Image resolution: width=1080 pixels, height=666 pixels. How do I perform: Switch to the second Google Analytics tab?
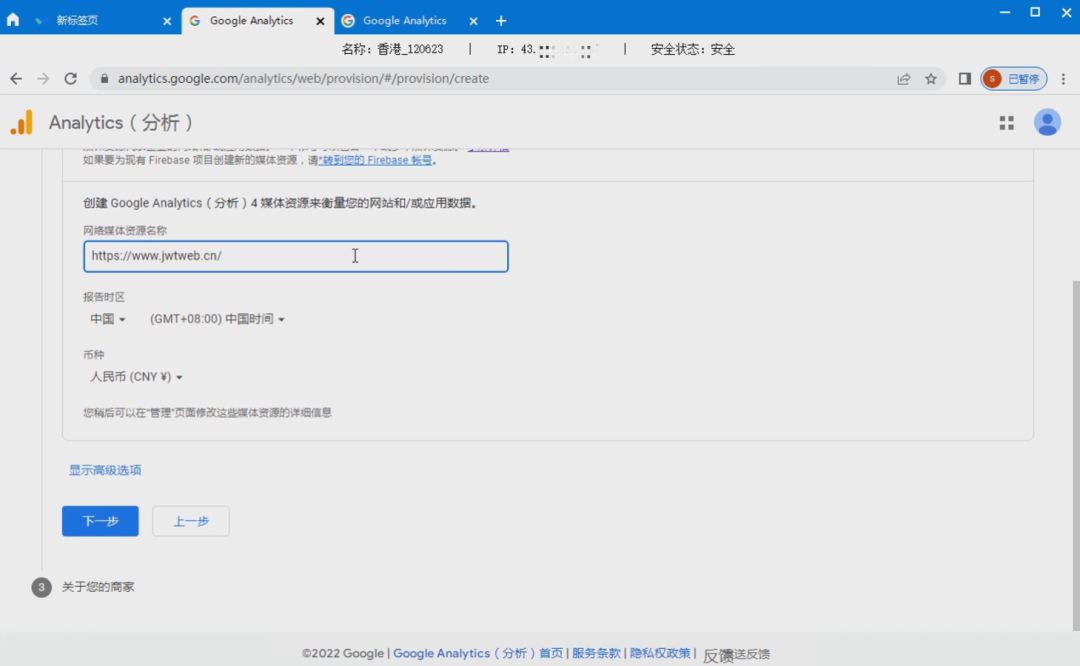tap(404, 21)
